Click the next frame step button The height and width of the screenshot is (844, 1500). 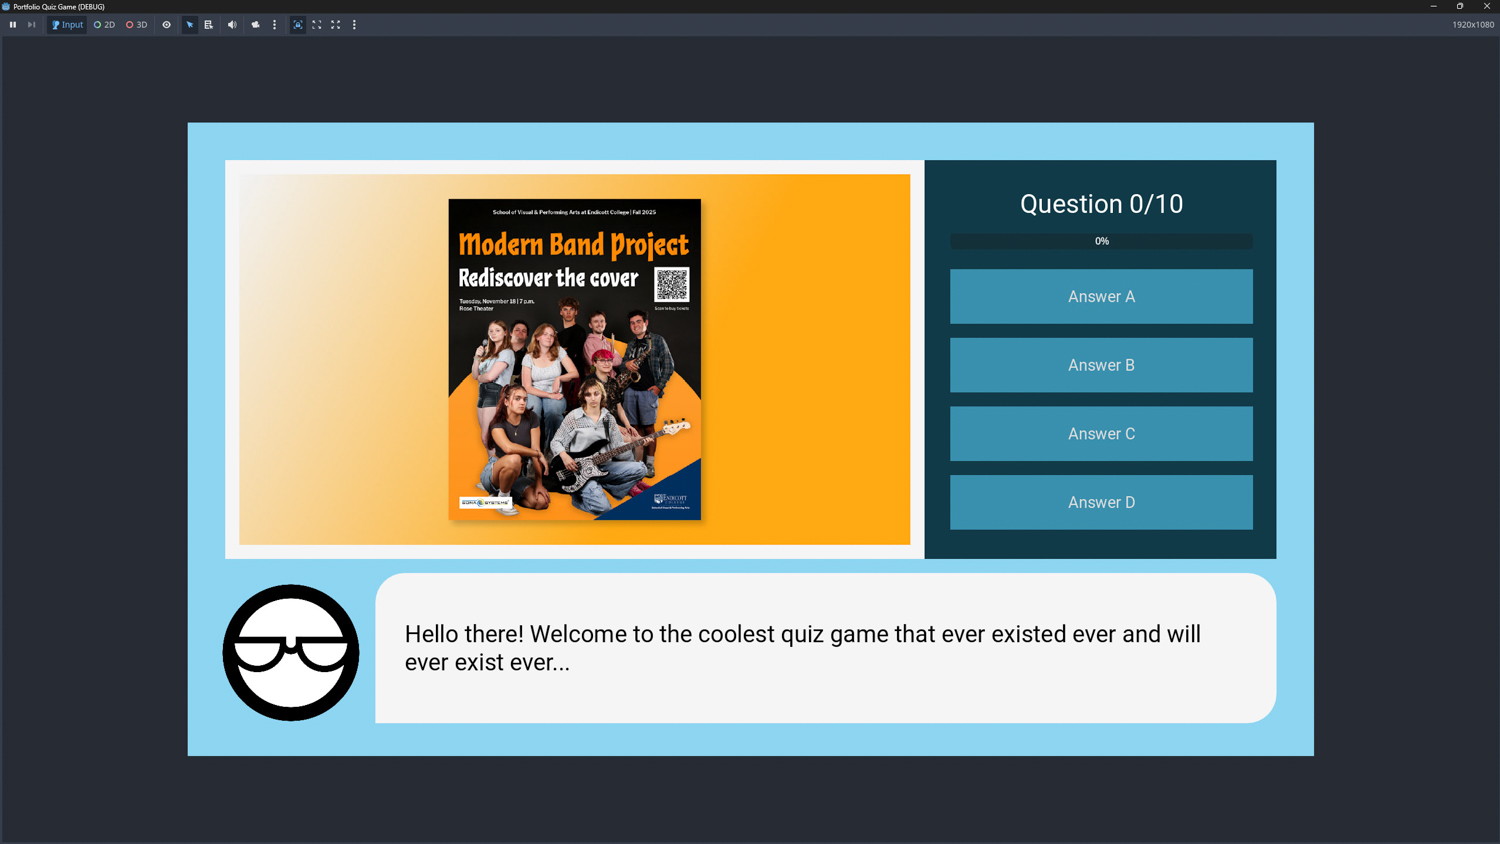[32, 25]
